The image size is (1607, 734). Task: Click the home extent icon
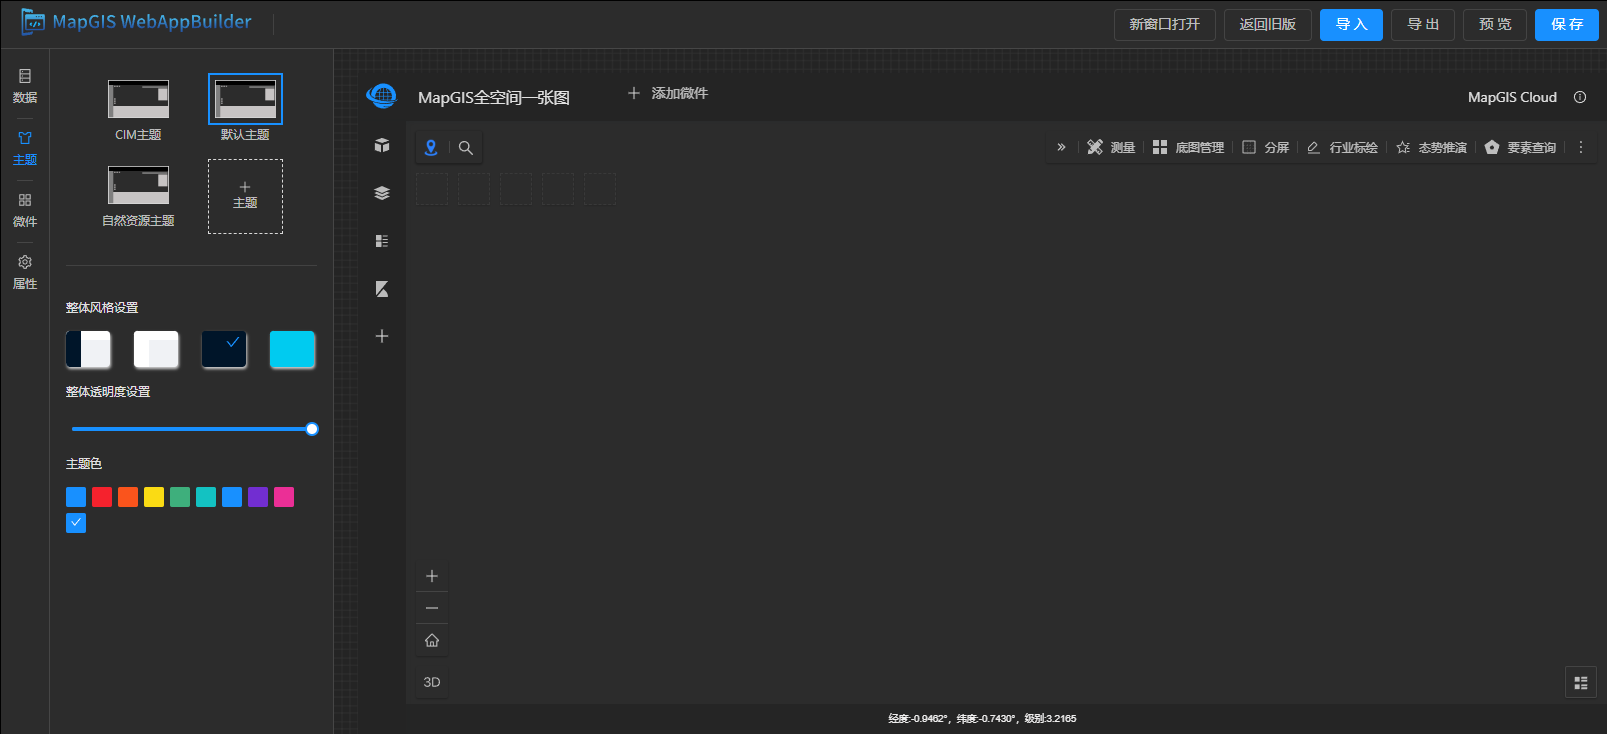tap(432, 640)
